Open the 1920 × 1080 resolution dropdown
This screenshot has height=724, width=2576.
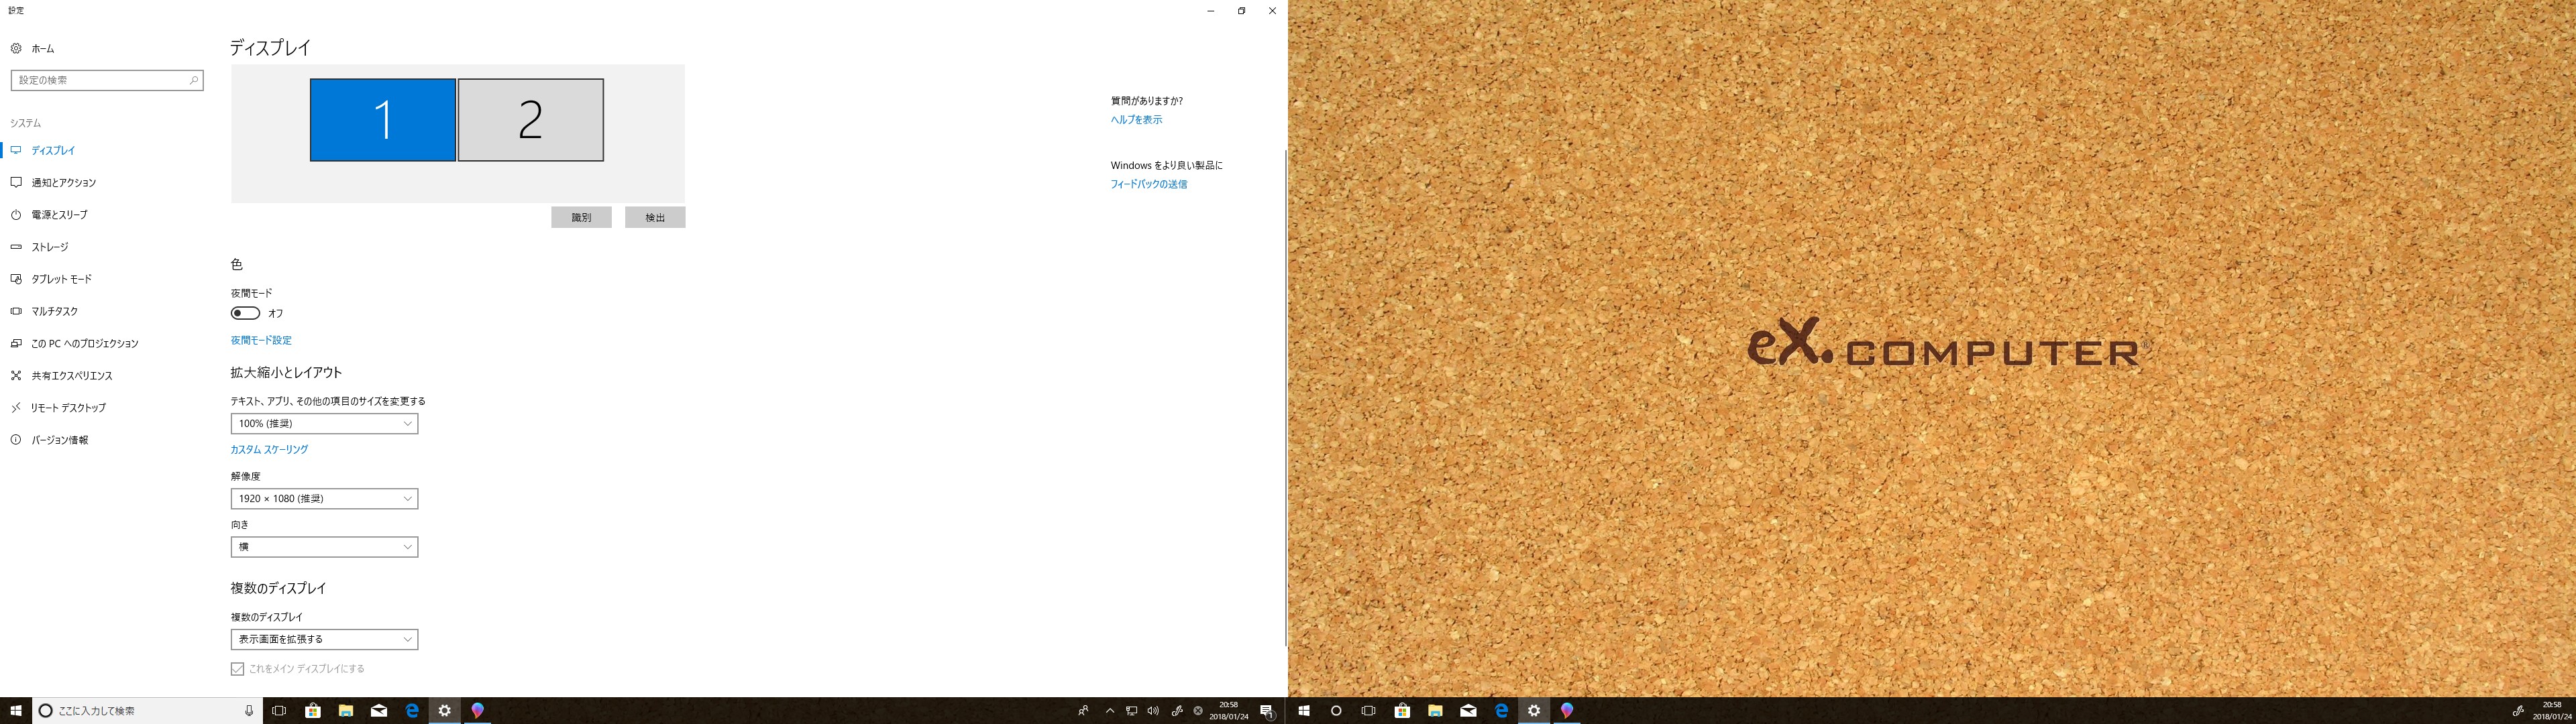(324, 499)
